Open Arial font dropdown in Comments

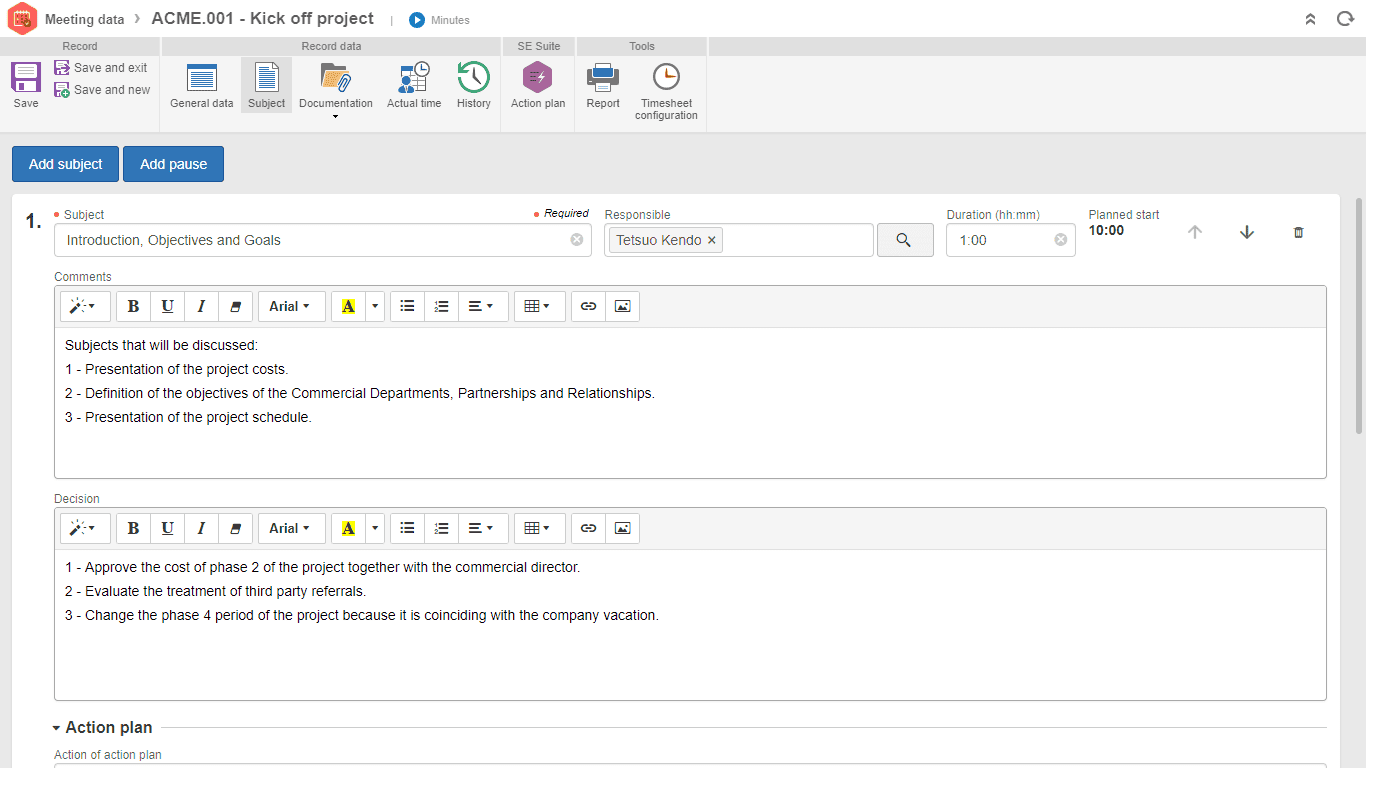click(291, 306)
